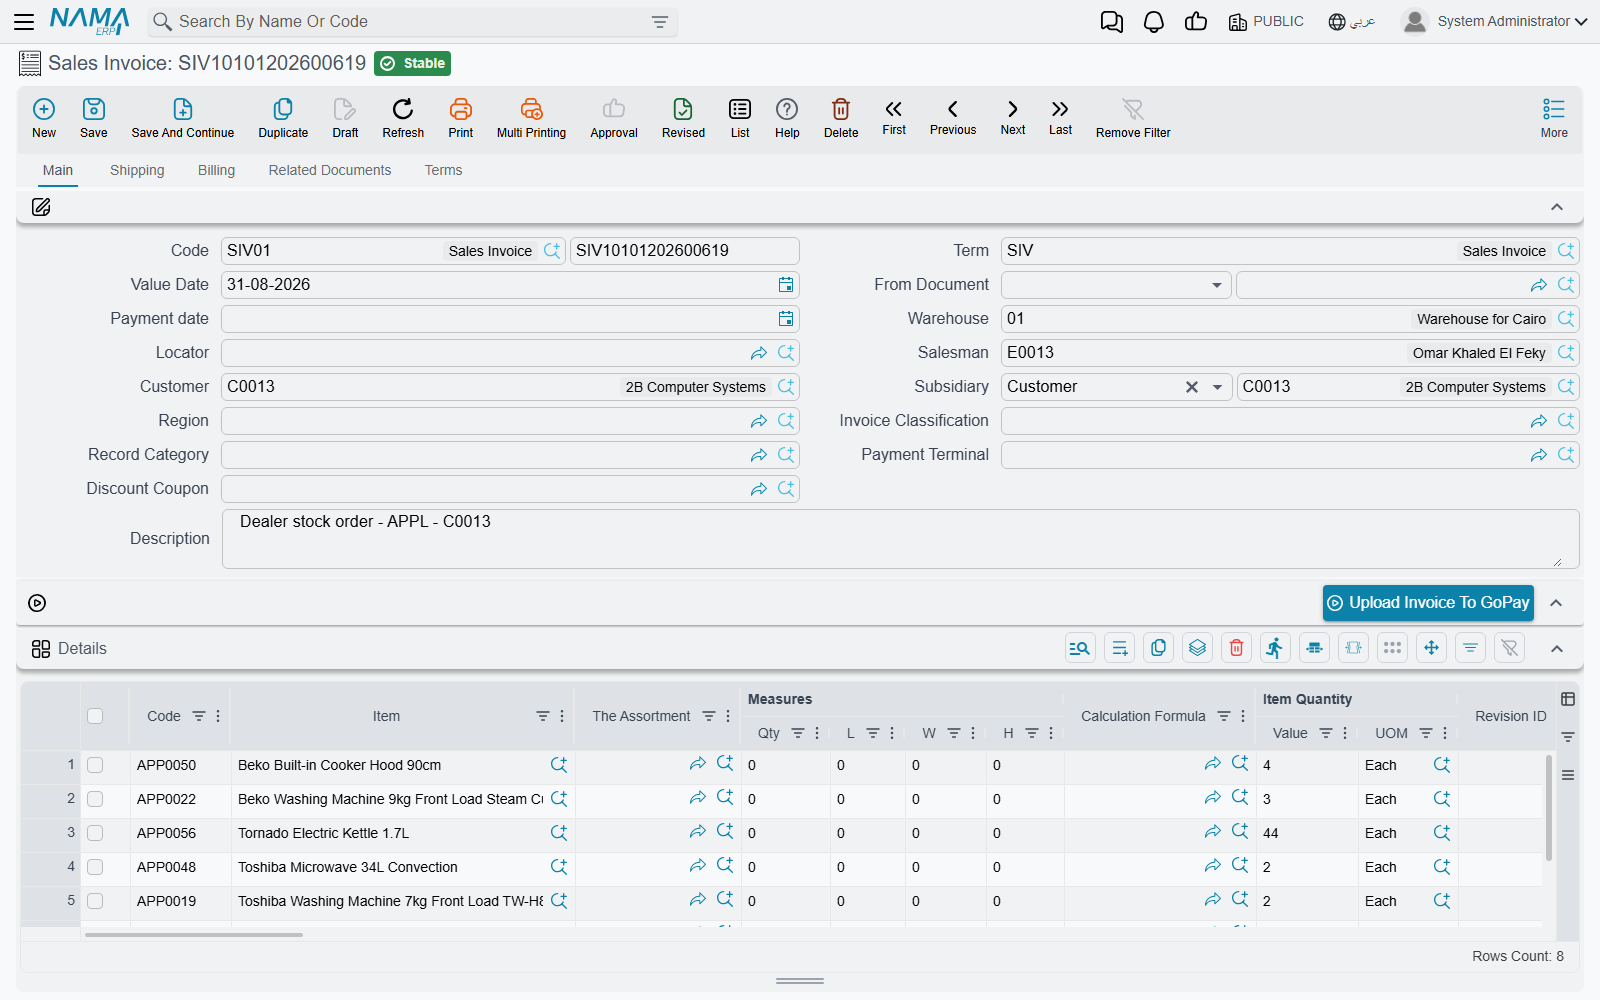The image size is (1600, 1000).
Task: Collapse the Upload Invoice section
Action: (x=1557, y=603)
